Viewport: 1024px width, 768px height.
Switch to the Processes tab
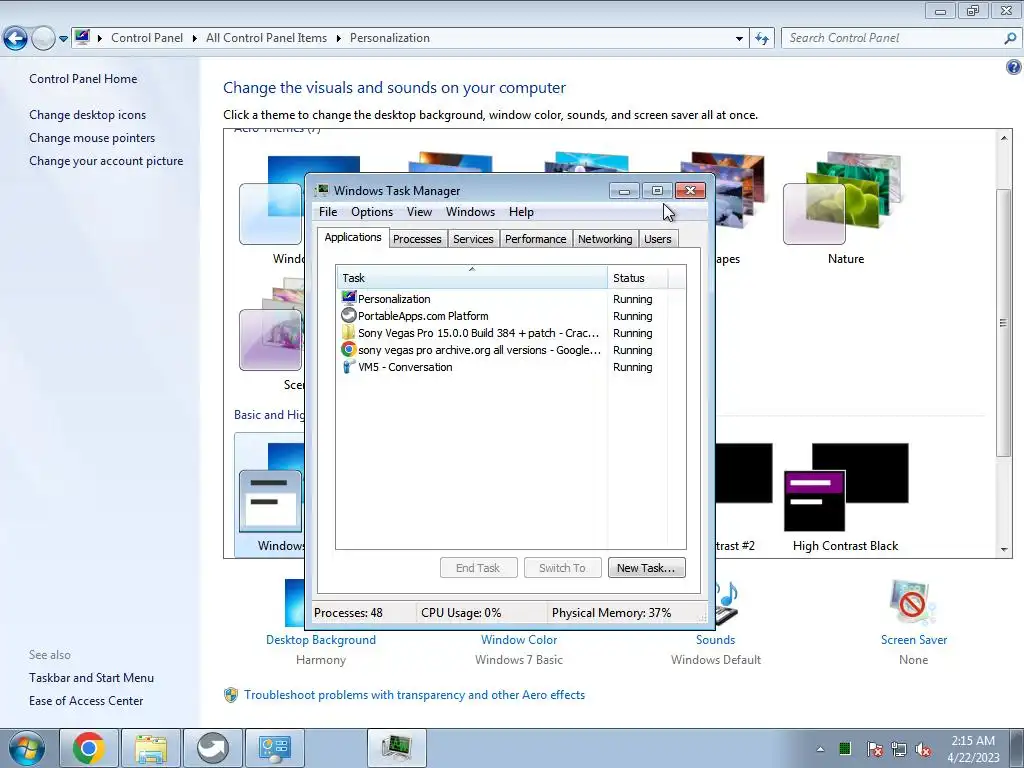point(417,239)
